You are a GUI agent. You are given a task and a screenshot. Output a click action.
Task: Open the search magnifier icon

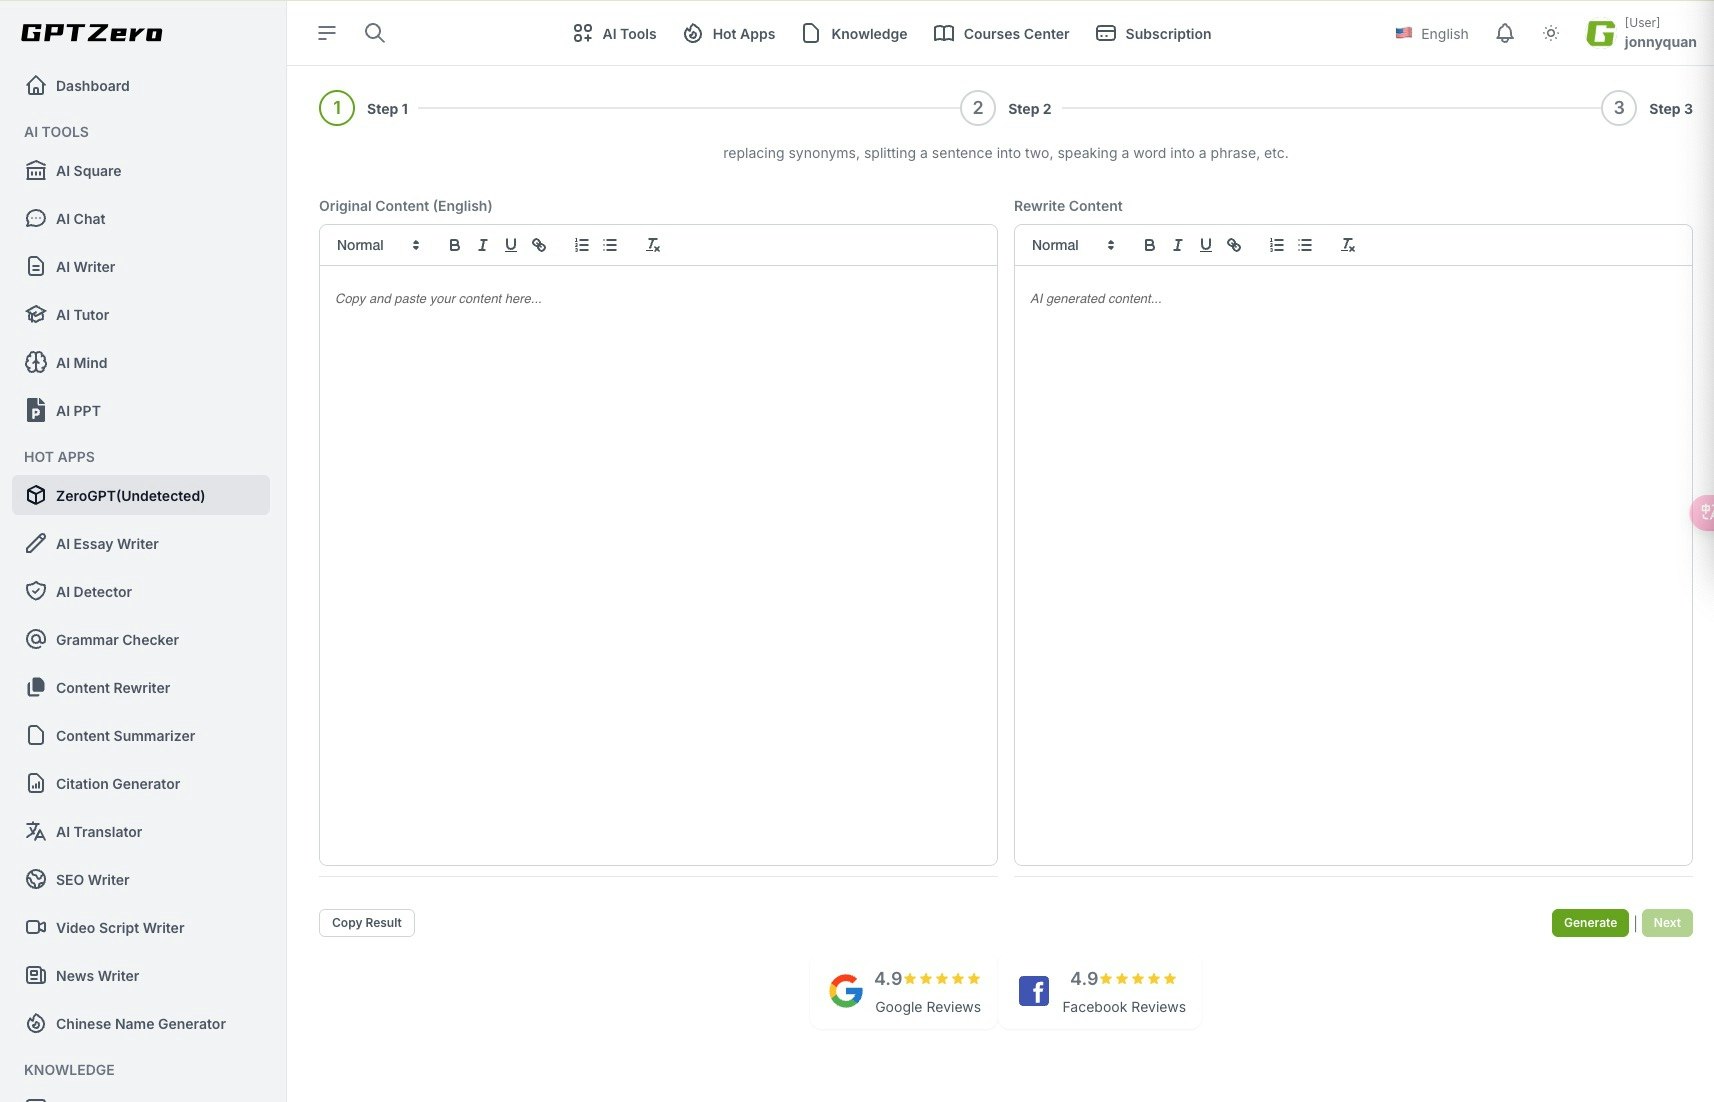(375, 33)
